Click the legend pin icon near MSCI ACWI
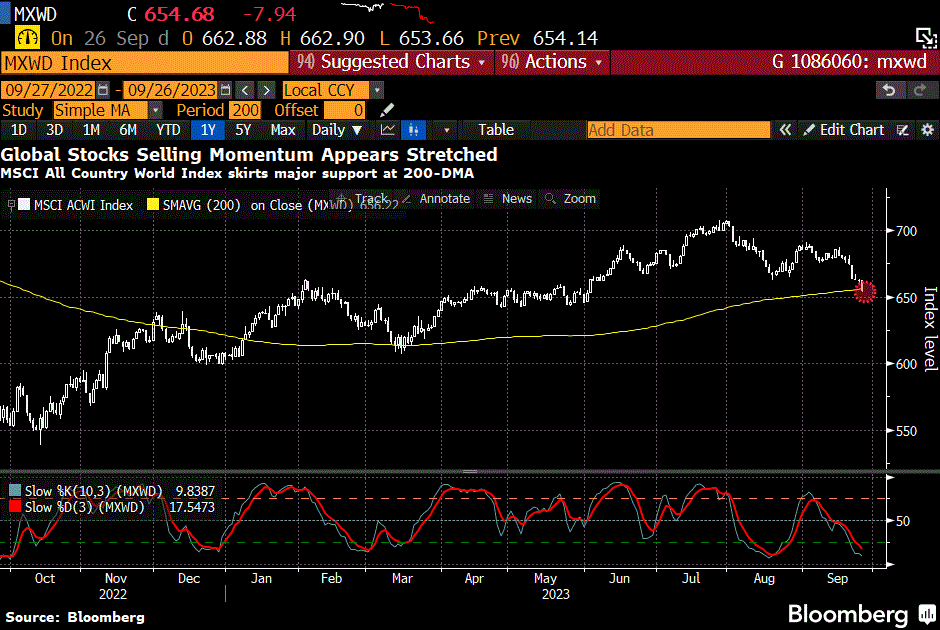The image size is (940, 630). coord(11,205)
